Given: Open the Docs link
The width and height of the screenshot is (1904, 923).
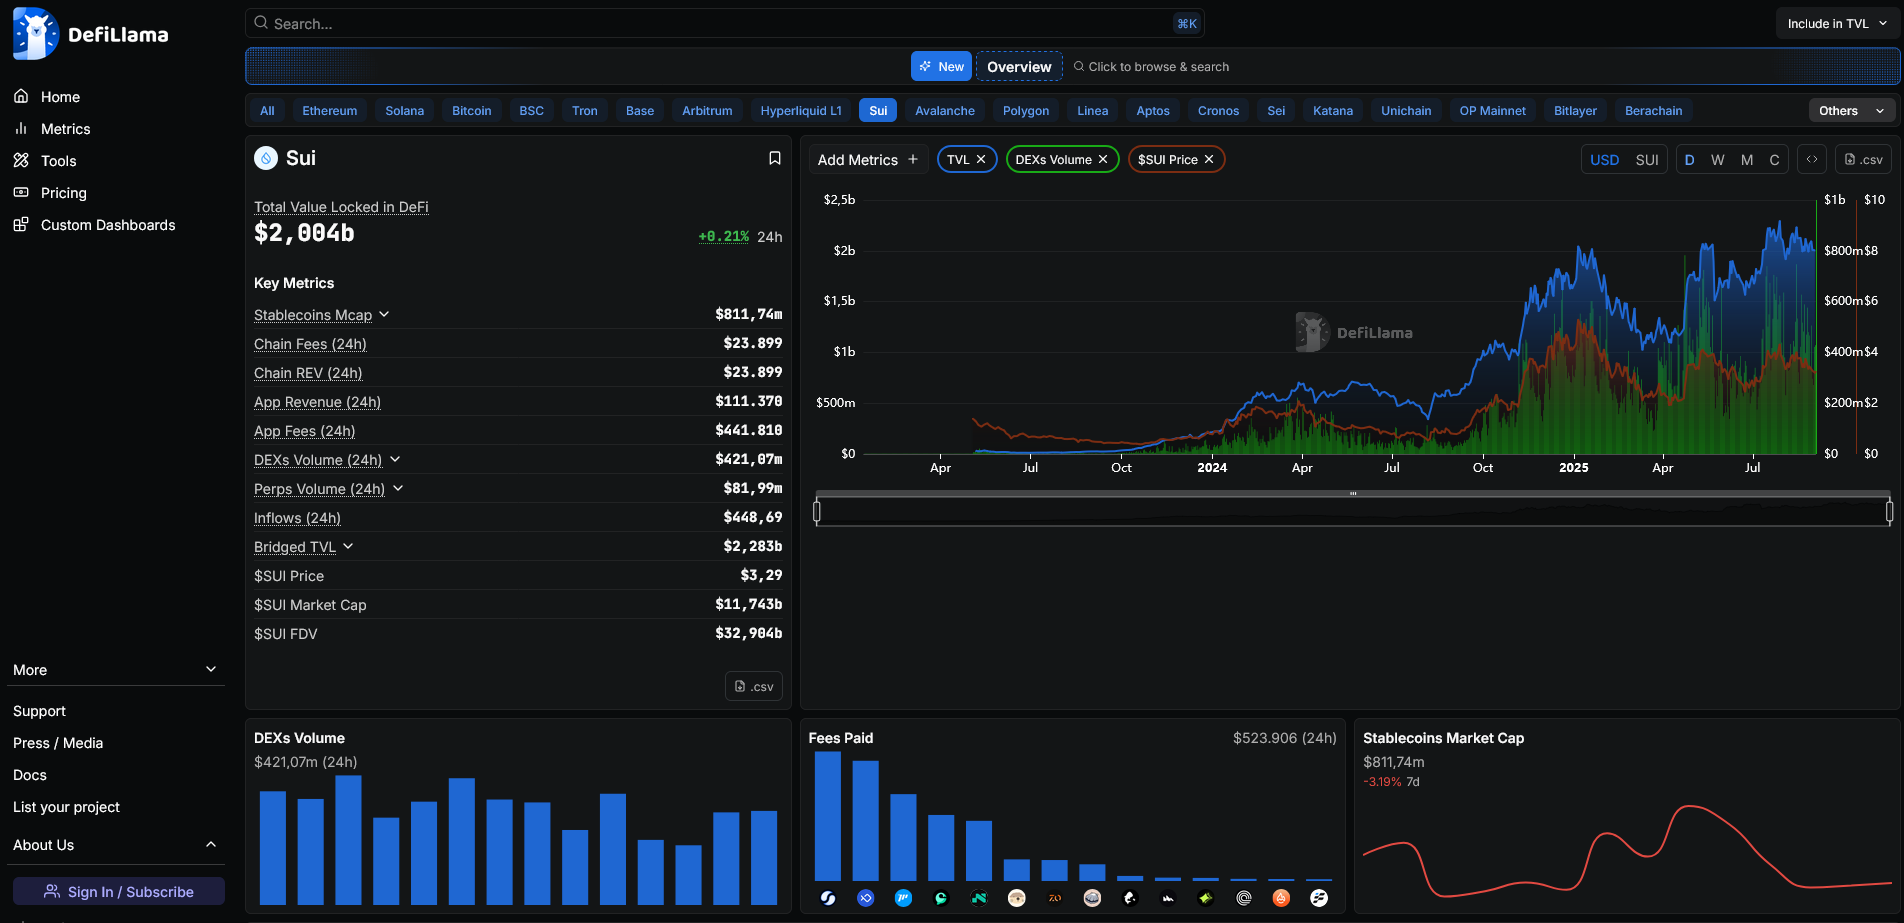Looking at the screenshot, I should pyautogui.click(x=30, y=775).
